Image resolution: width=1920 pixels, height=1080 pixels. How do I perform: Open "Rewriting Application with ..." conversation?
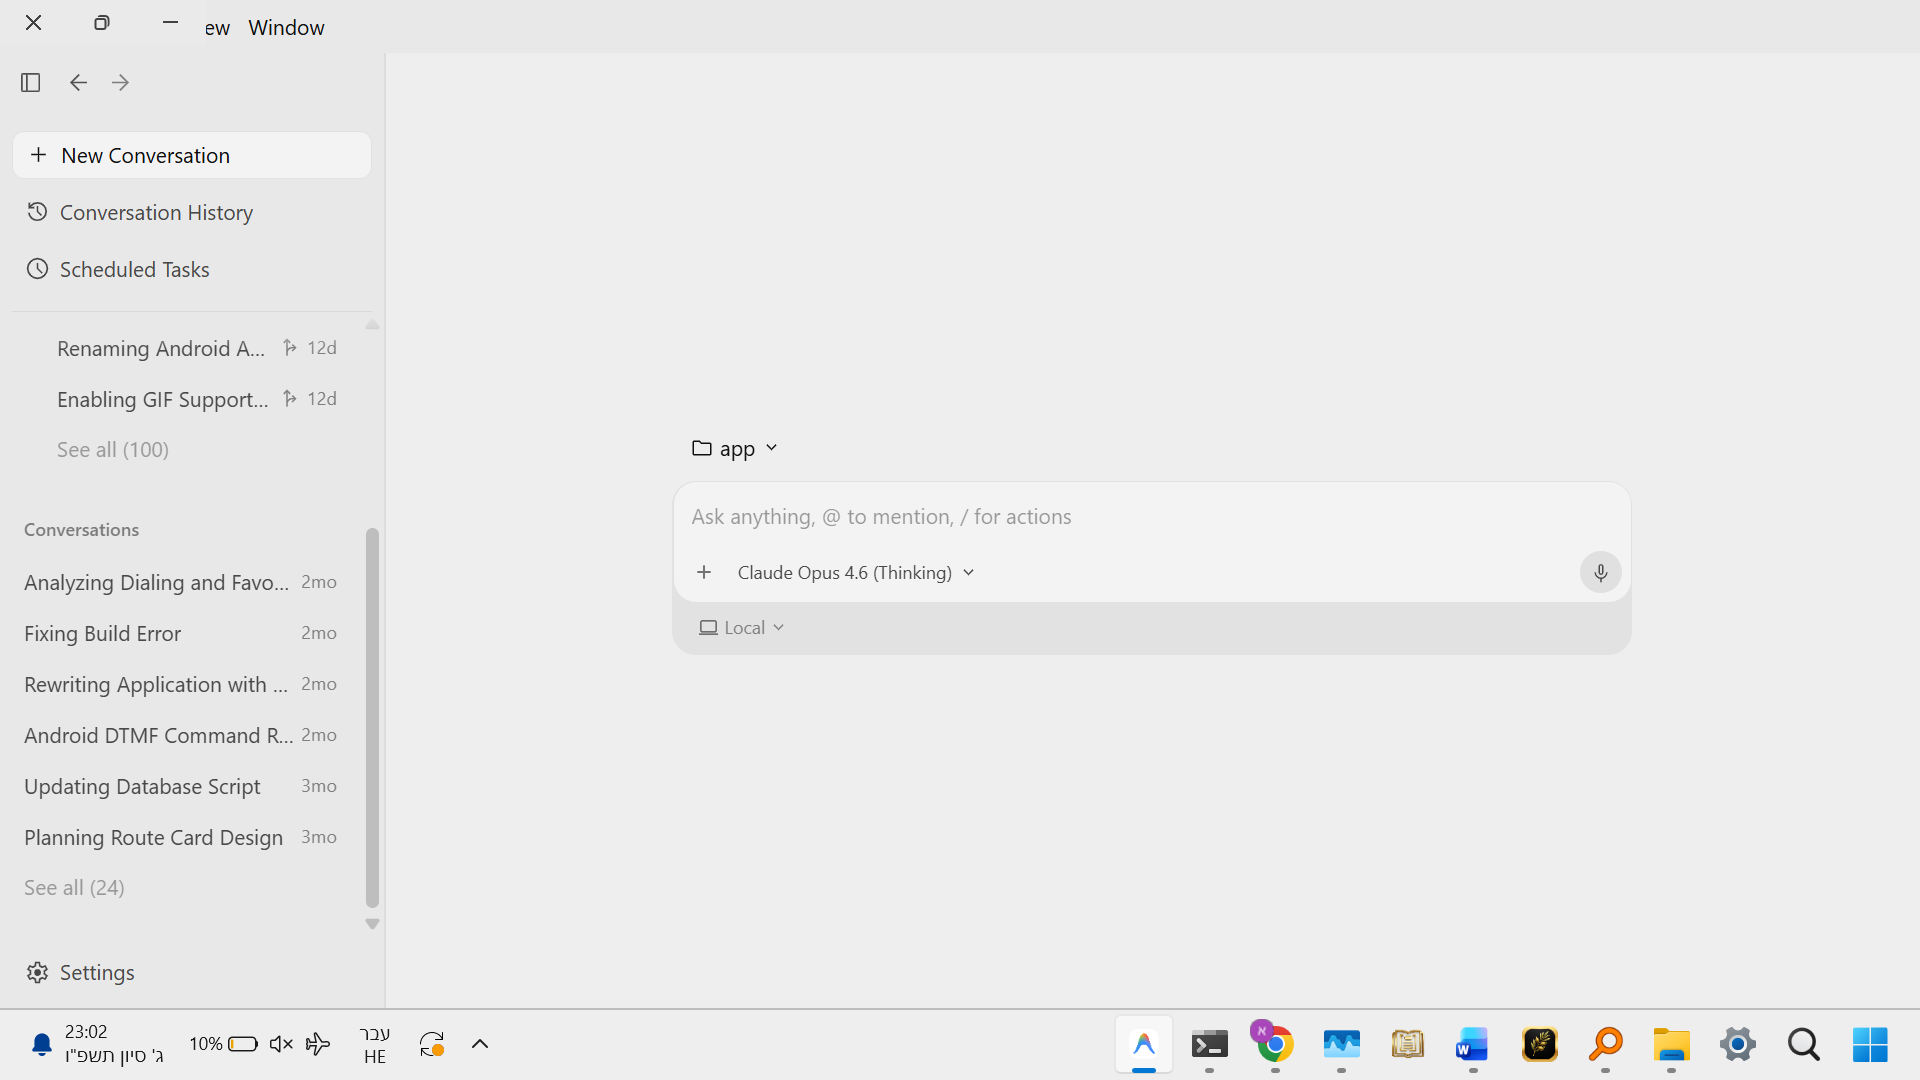180,684
